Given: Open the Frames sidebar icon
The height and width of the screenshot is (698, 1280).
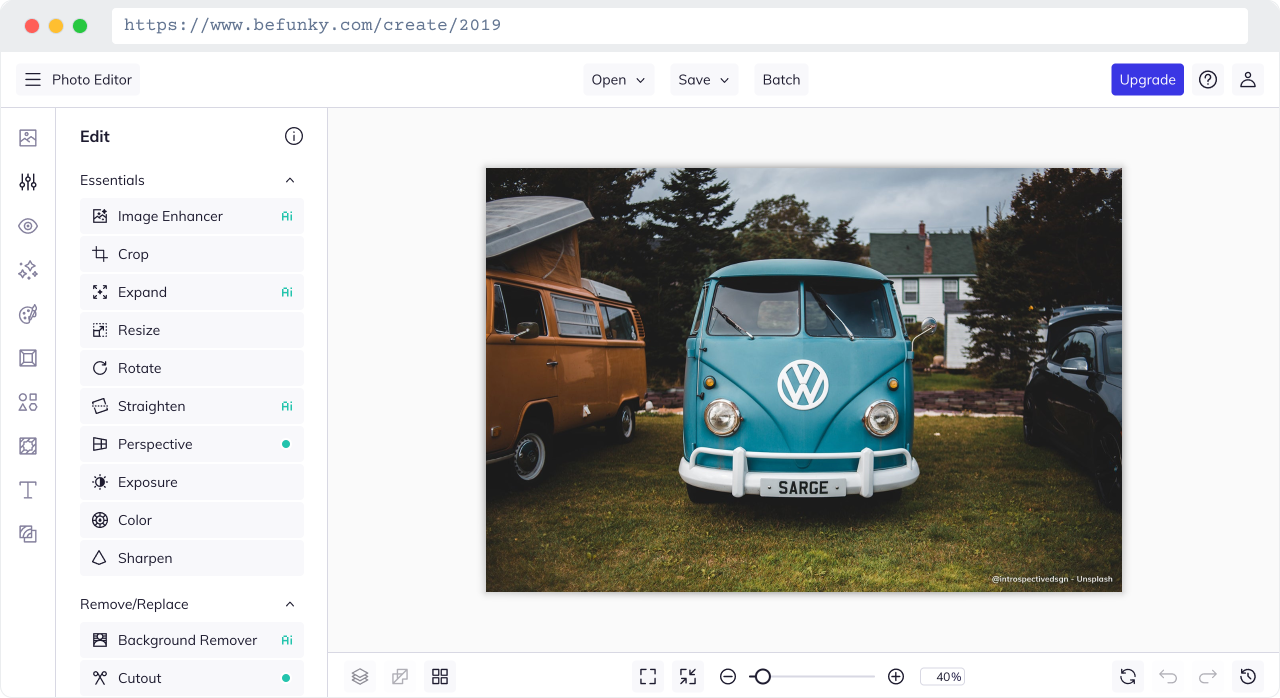Looking at the screenshot, I should [28, 358].
